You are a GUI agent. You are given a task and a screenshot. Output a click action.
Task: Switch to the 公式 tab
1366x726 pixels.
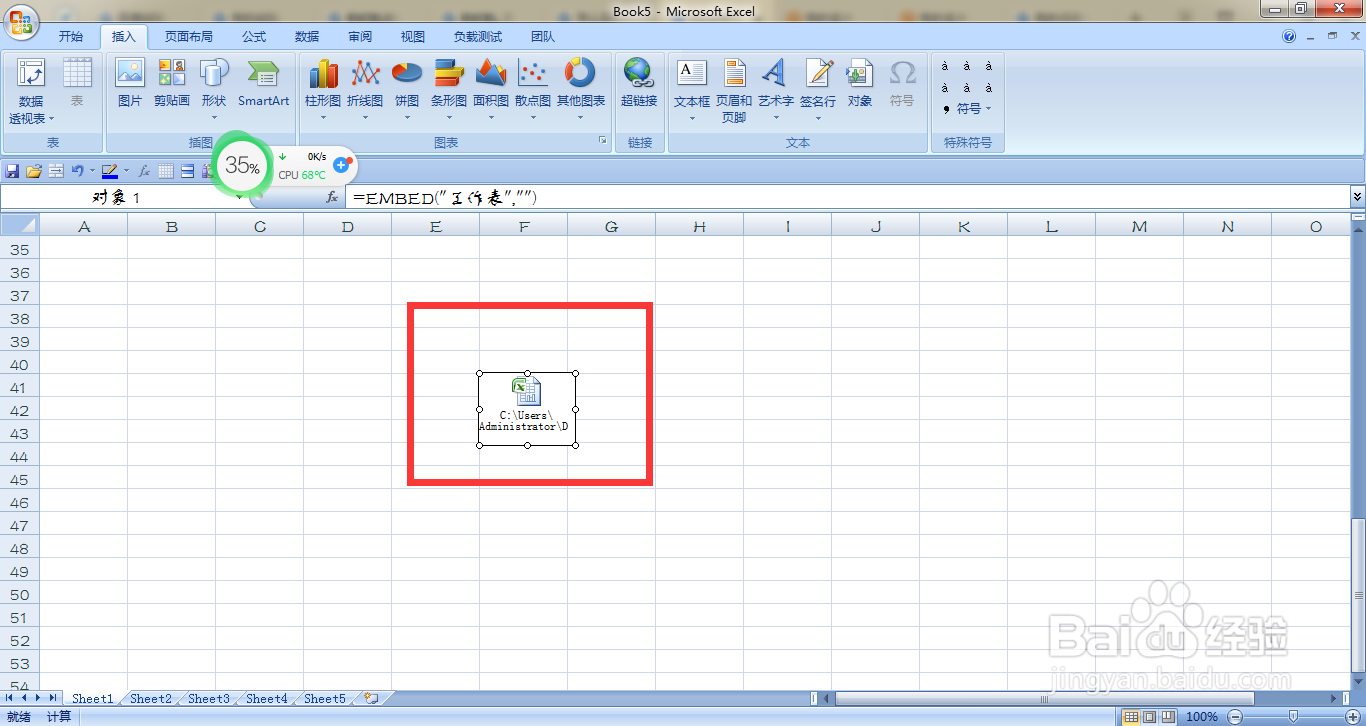[254, 37]
